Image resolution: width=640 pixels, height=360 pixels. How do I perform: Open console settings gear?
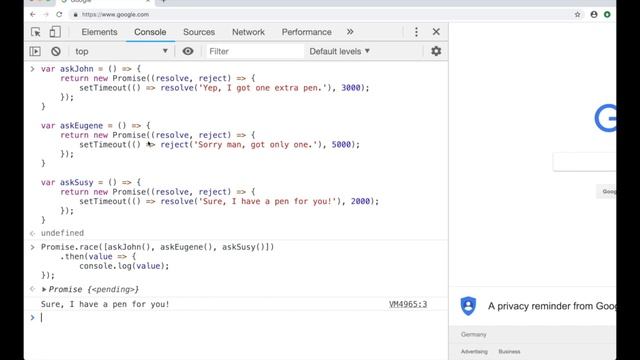click(x=436, y=51)
